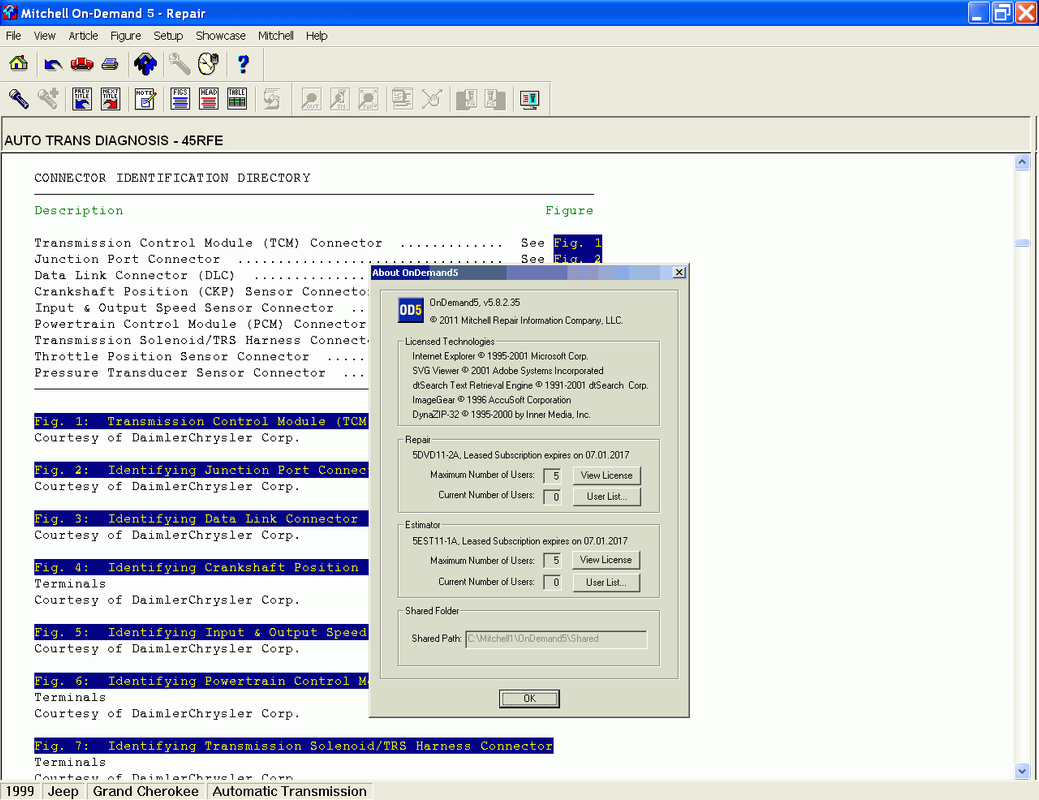The image size is (1039, 800).
Task: Click the Zoom Out figure icon
Action: click(x=311, y=99)
